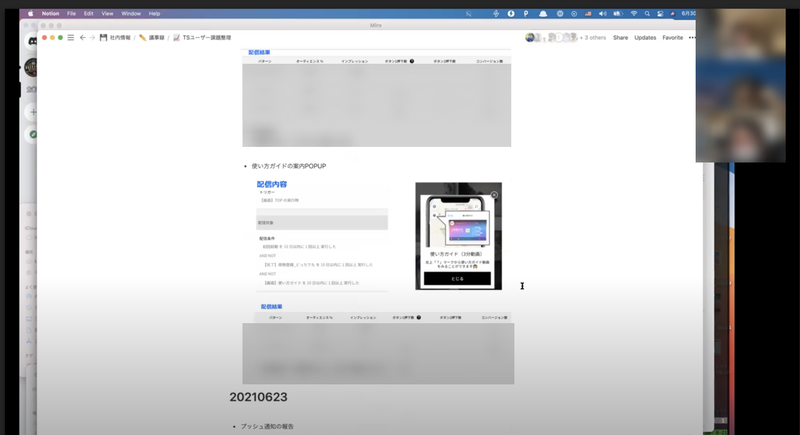Click the menu bar date and time
The width and height of the screenshot is (800, 435).
pos(688,14)
